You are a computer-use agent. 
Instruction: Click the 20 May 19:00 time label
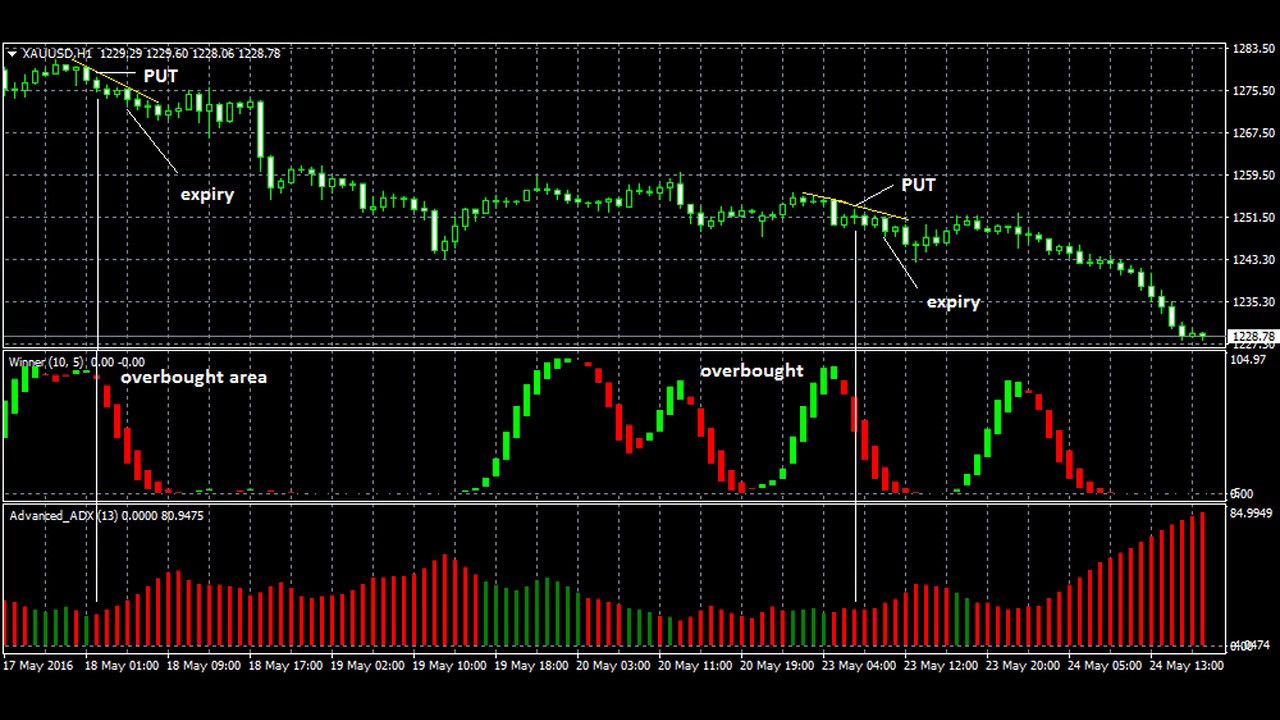click(777, 665)
